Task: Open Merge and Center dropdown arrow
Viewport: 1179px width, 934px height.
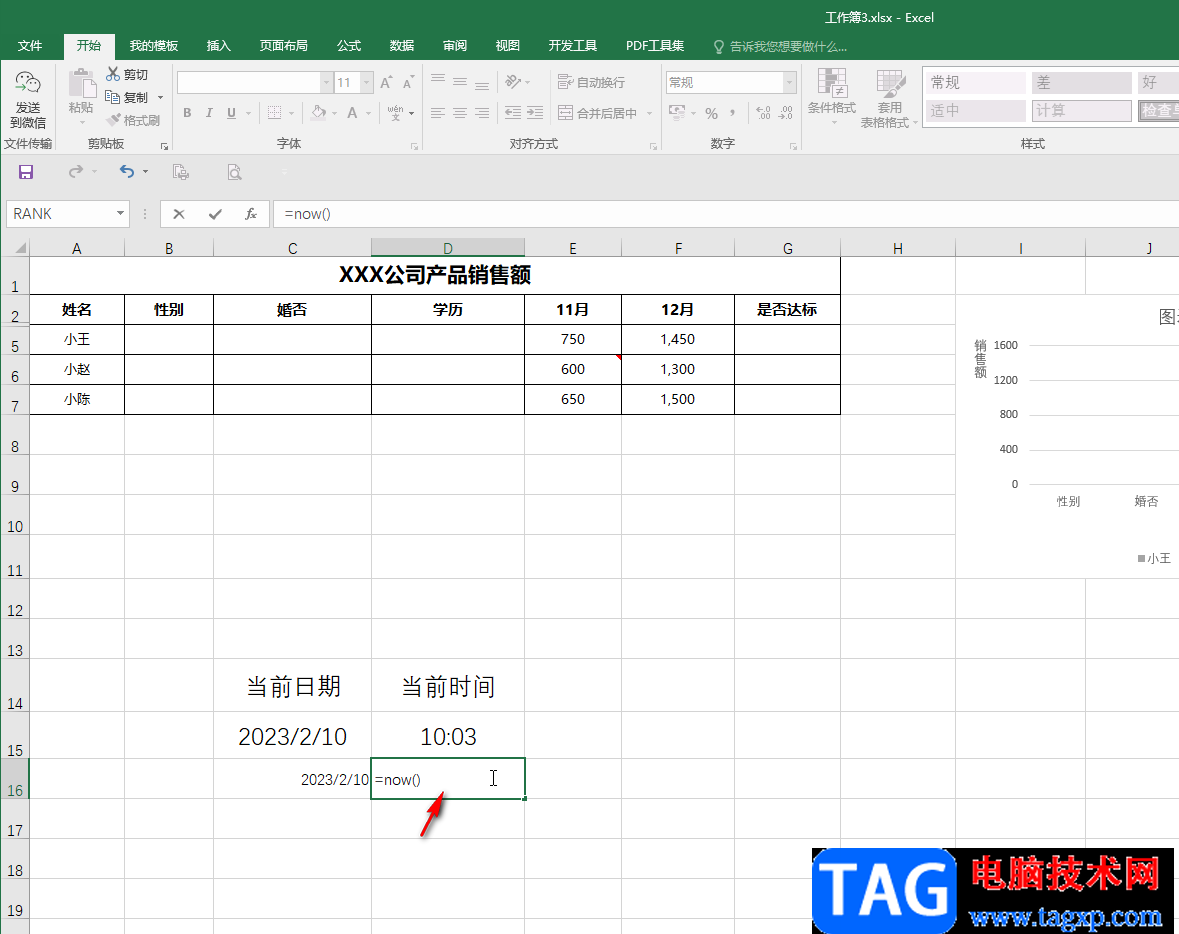Action: click(x=650, y=114)
